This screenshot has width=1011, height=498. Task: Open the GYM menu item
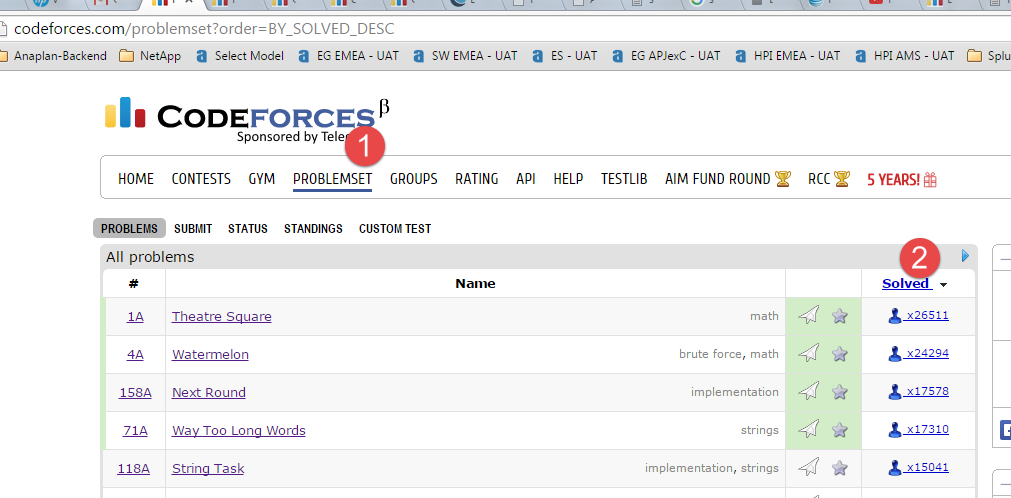pyautogui.click(x=262, y=179)
